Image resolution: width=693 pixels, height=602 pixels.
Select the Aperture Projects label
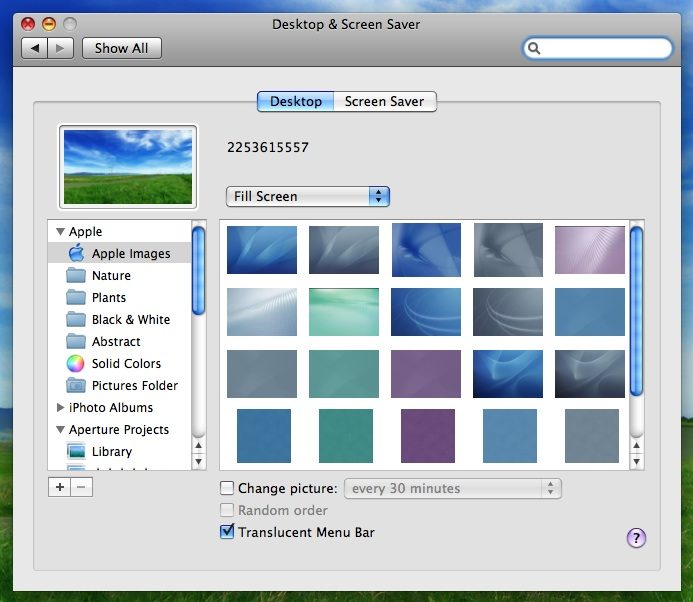119,430
